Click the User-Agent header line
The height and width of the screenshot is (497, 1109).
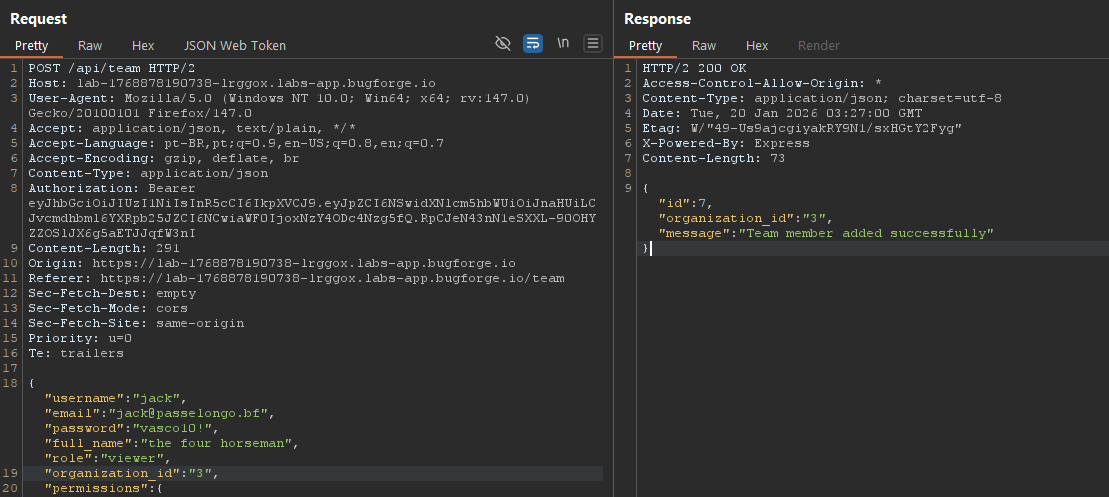point(279,98)
